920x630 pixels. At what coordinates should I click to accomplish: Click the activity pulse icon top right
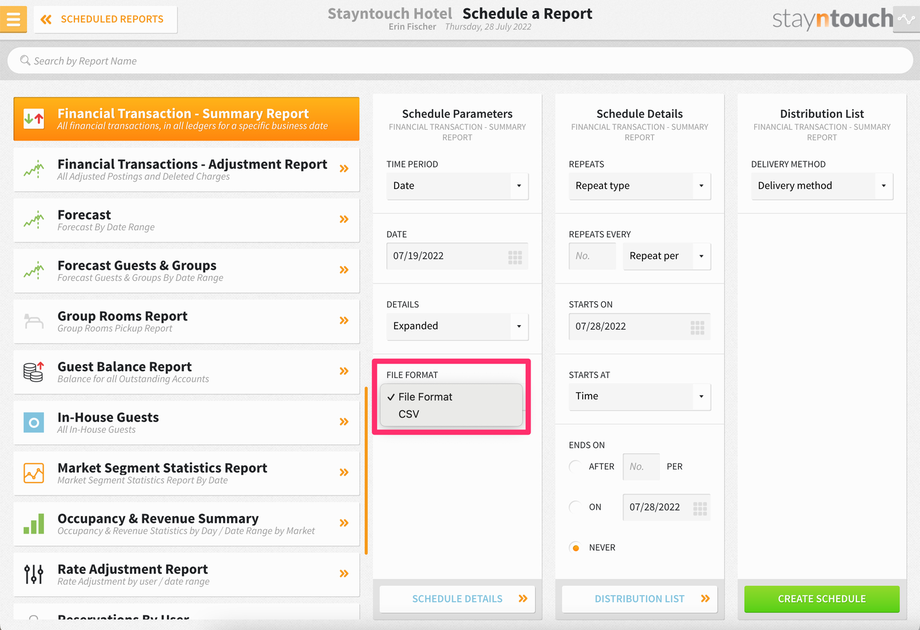coord(906,19)
